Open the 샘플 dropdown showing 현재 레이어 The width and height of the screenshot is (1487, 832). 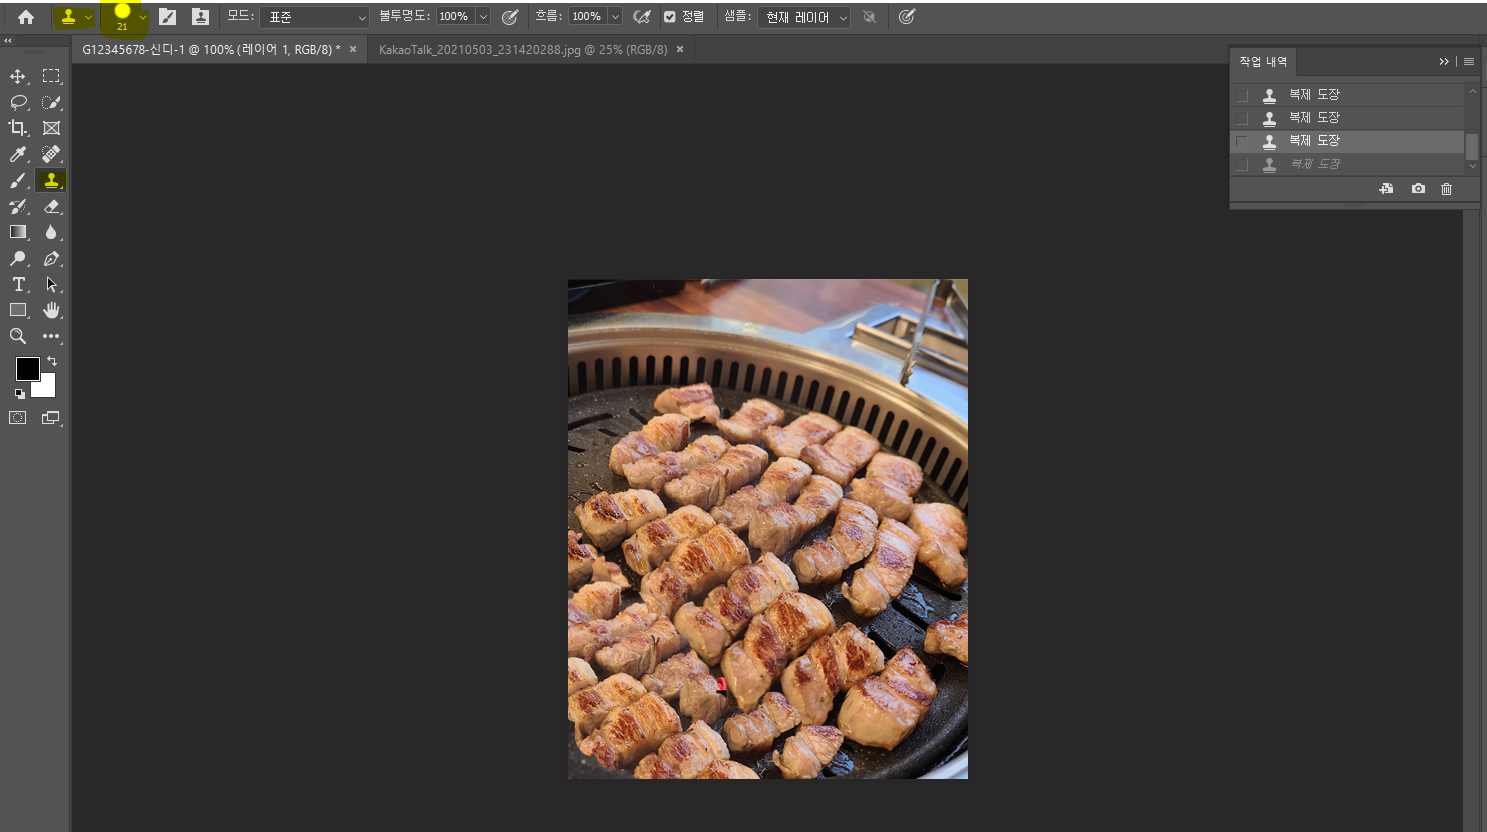pyautogui.click(x=804, y=17)
